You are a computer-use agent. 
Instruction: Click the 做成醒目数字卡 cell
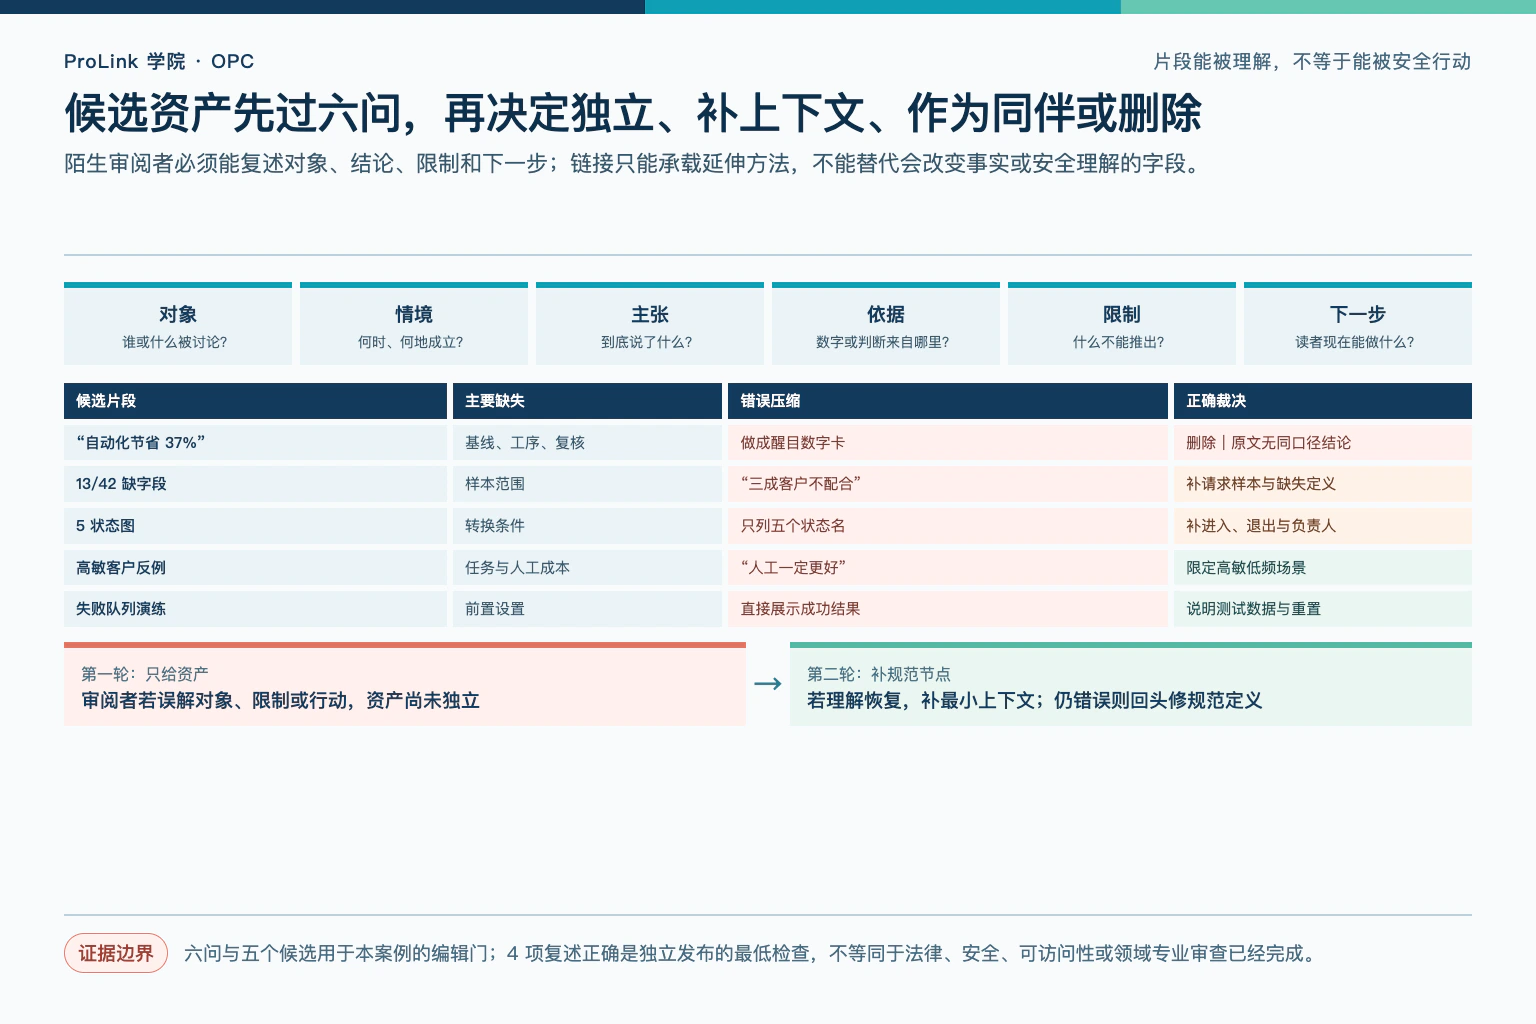pyautogui.click(x=948, y=443)
